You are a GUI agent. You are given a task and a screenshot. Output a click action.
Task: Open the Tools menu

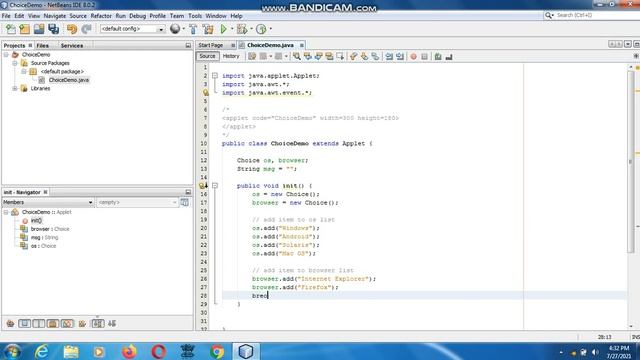coord(195,16)
